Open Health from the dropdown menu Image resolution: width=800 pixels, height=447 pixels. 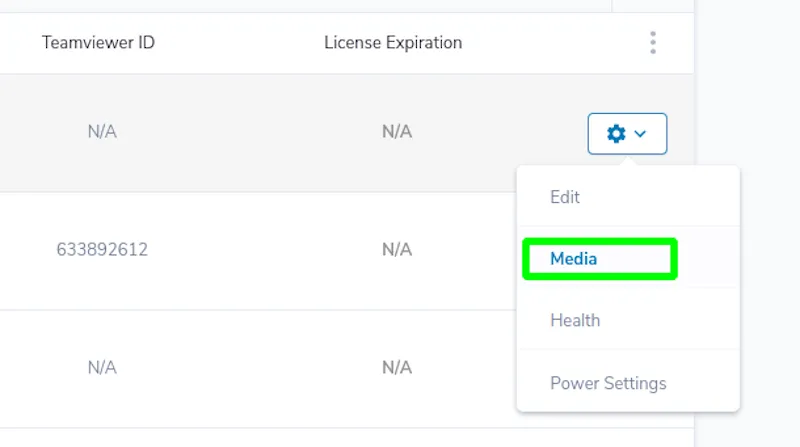[x=575, y=320]
